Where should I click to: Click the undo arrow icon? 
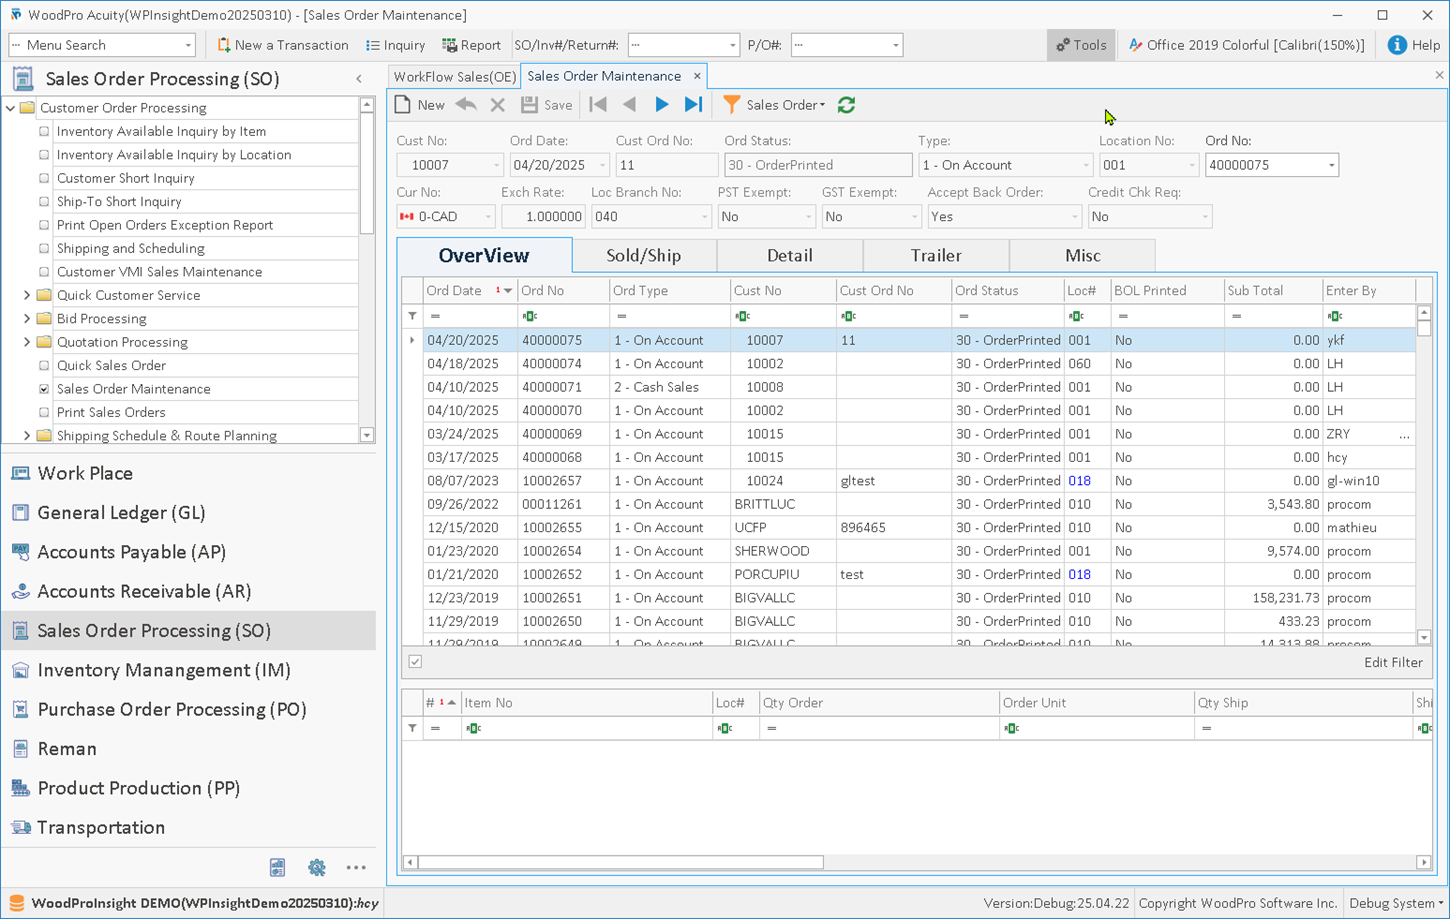coord(466,105)
